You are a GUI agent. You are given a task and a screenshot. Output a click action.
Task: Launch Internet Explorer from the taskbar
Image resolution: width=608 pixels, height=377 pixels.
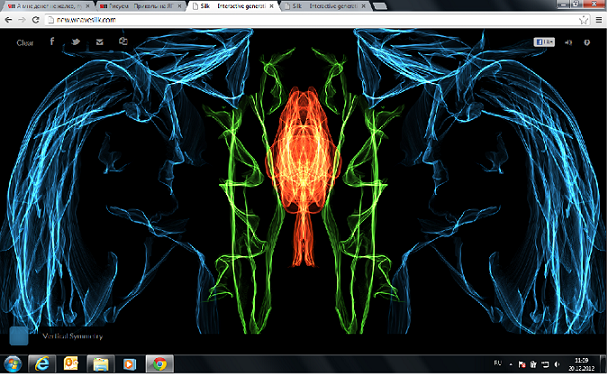[x=42, y=364]
